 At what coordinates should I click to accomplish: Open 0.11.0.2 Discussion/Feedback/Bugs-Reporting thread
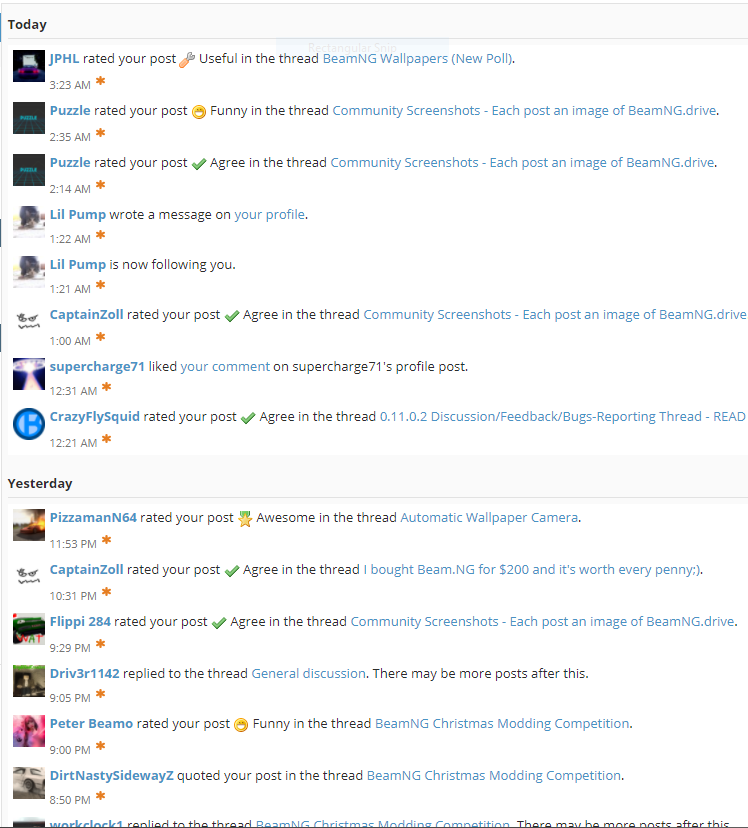[563, 417]
